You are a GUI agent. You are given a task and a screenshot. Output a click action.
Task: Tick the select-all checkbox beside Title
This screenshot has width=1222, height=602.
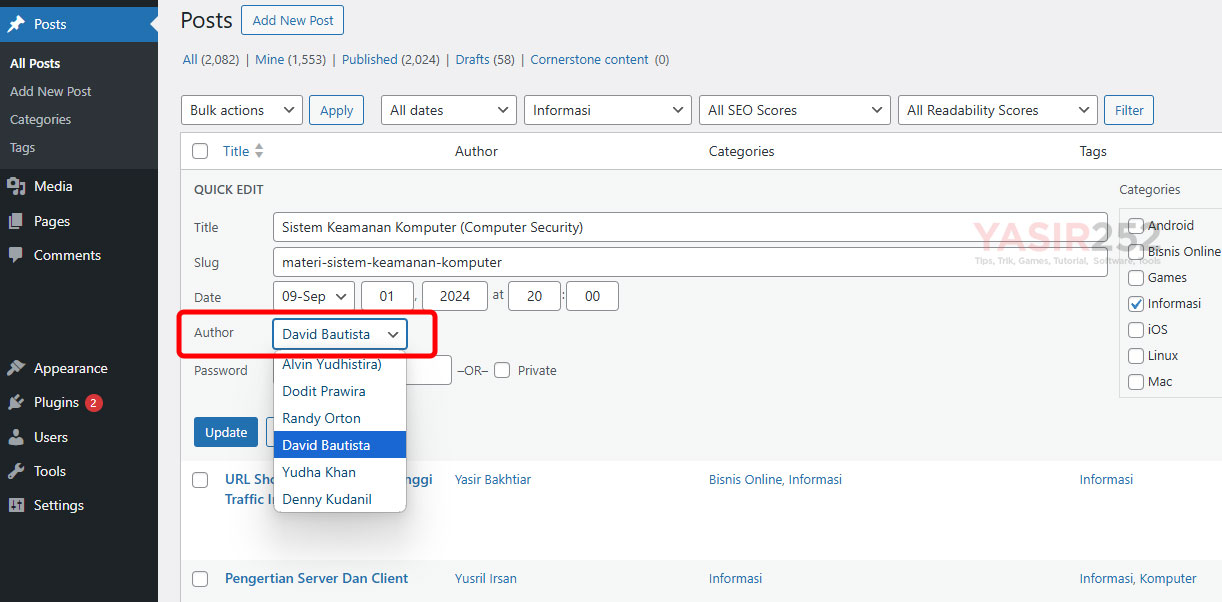pos(200,151)
